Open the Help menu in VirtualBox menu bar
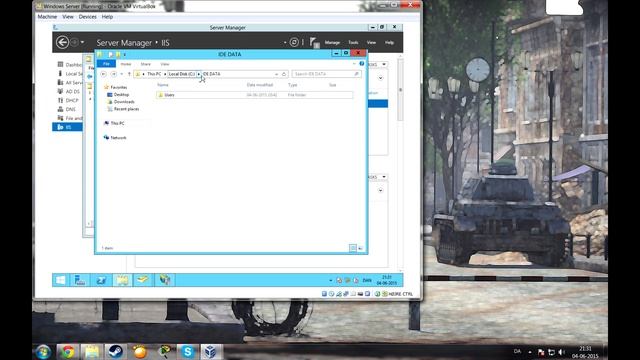Viewport: 640px width, 360px height. tap(107, 17)
